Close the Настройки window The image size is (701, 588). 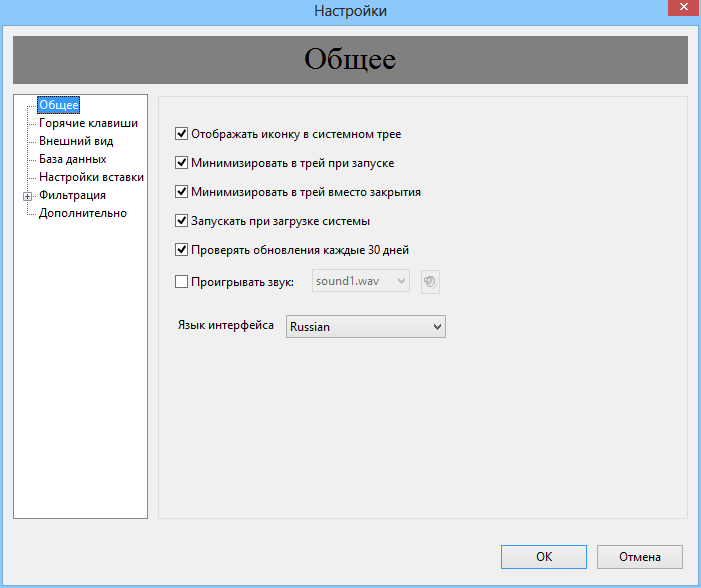(684, 8)
